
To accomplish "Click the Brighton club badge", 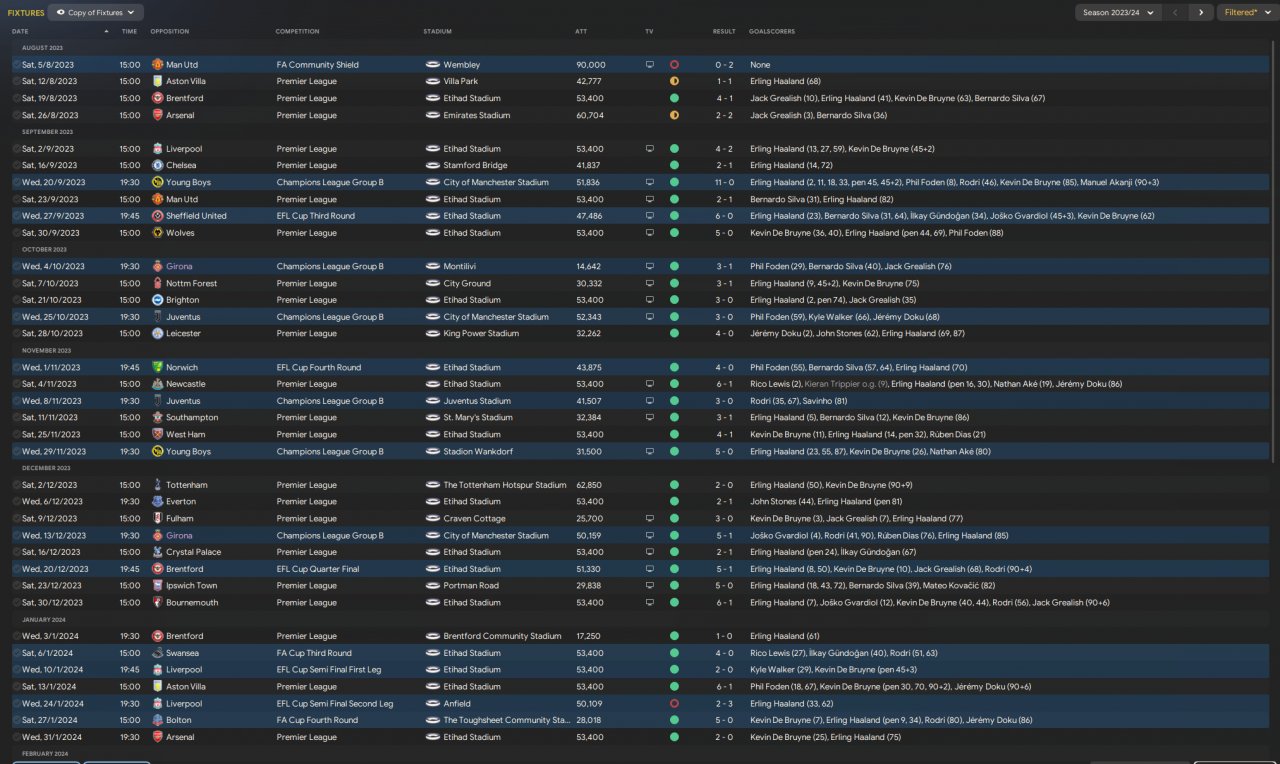I will click(157, 300).
